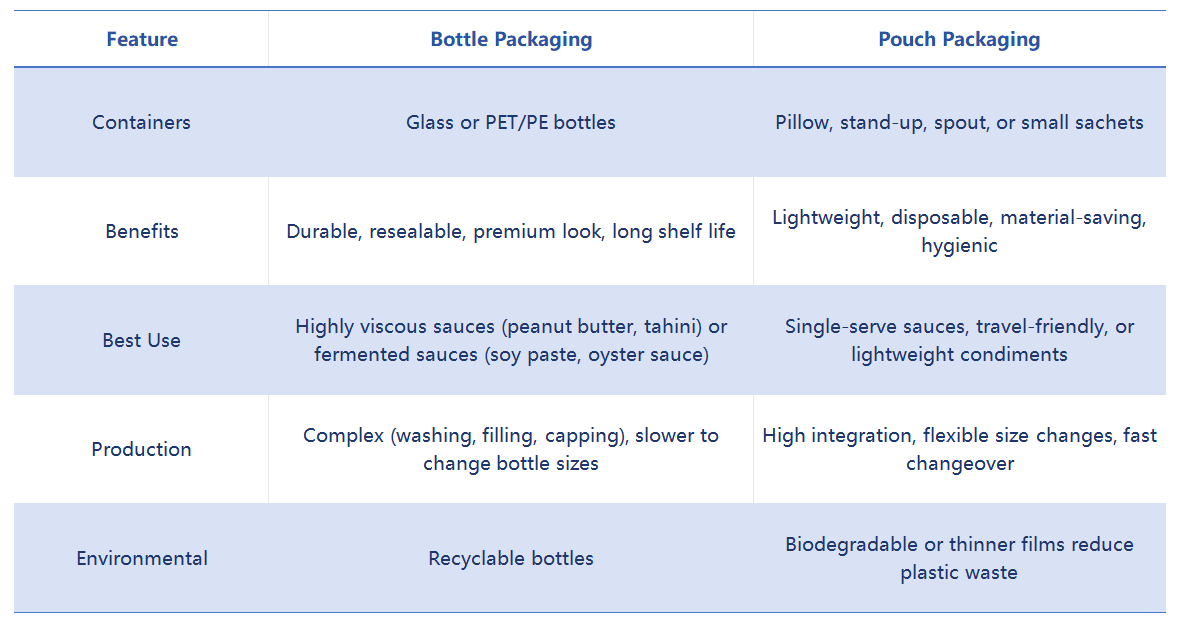This screenshot has width=1179, height=620.
Task: Select the 'Pillow, stand-up, spout' pouch containers cell
Action: [959, 123]
